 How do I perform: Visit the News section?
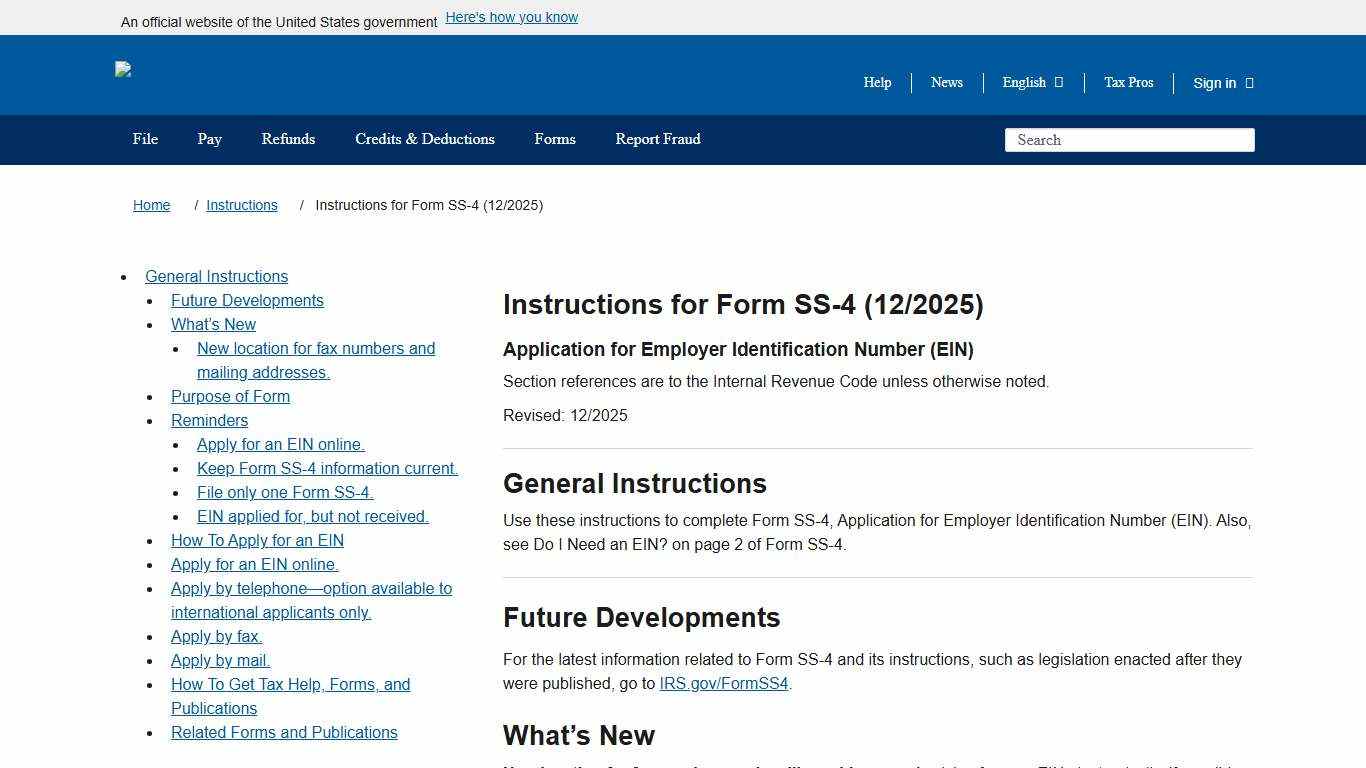click(x=946, y=83)
